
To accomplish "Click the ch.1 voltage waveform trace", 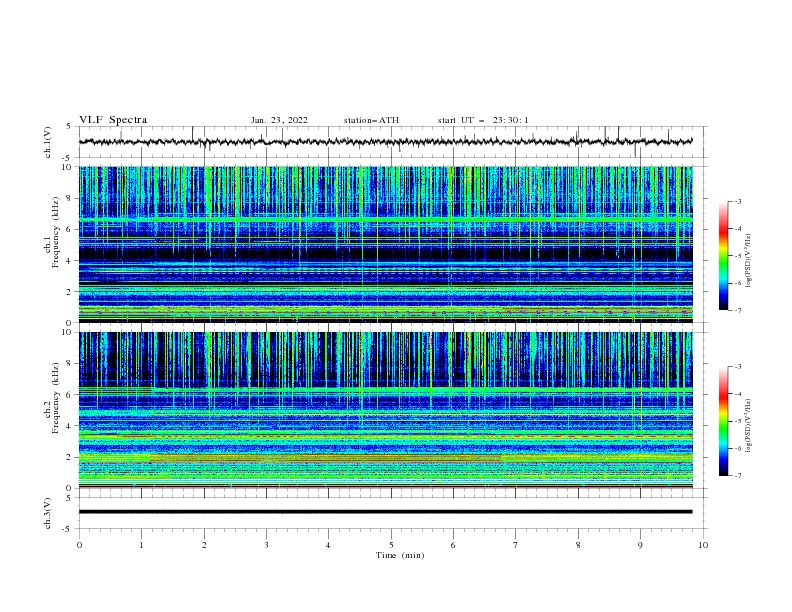I will [385, 142].
